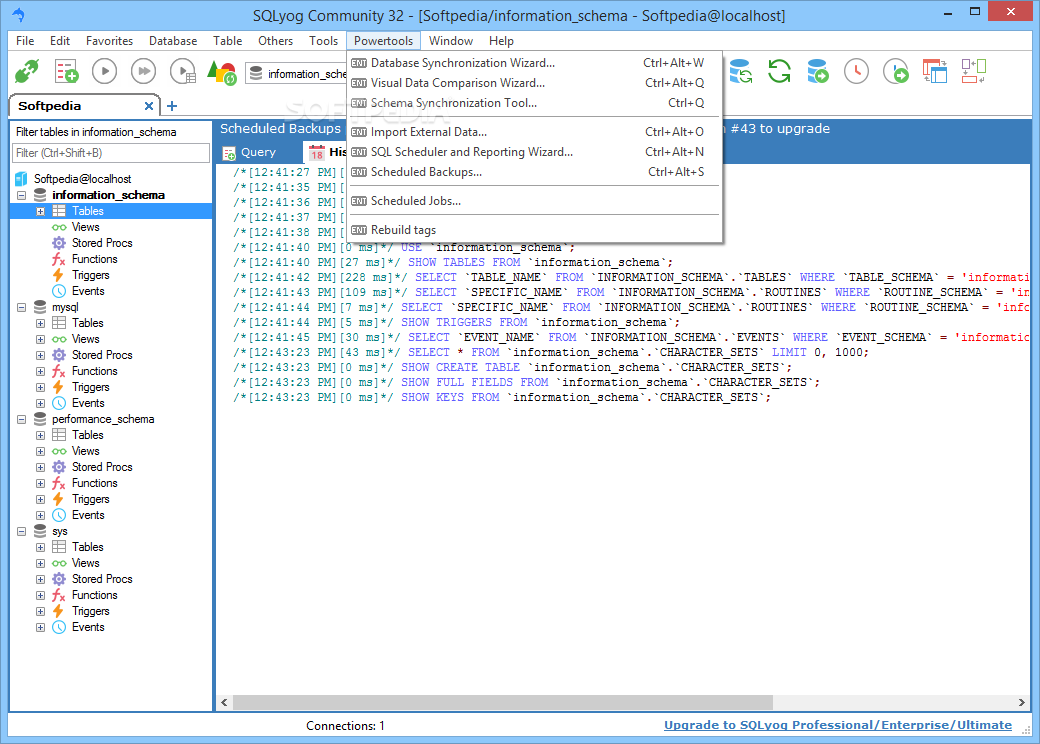Click the mysql database cylinder icon
Viewport: 1040px width, 744px height.
40,307
